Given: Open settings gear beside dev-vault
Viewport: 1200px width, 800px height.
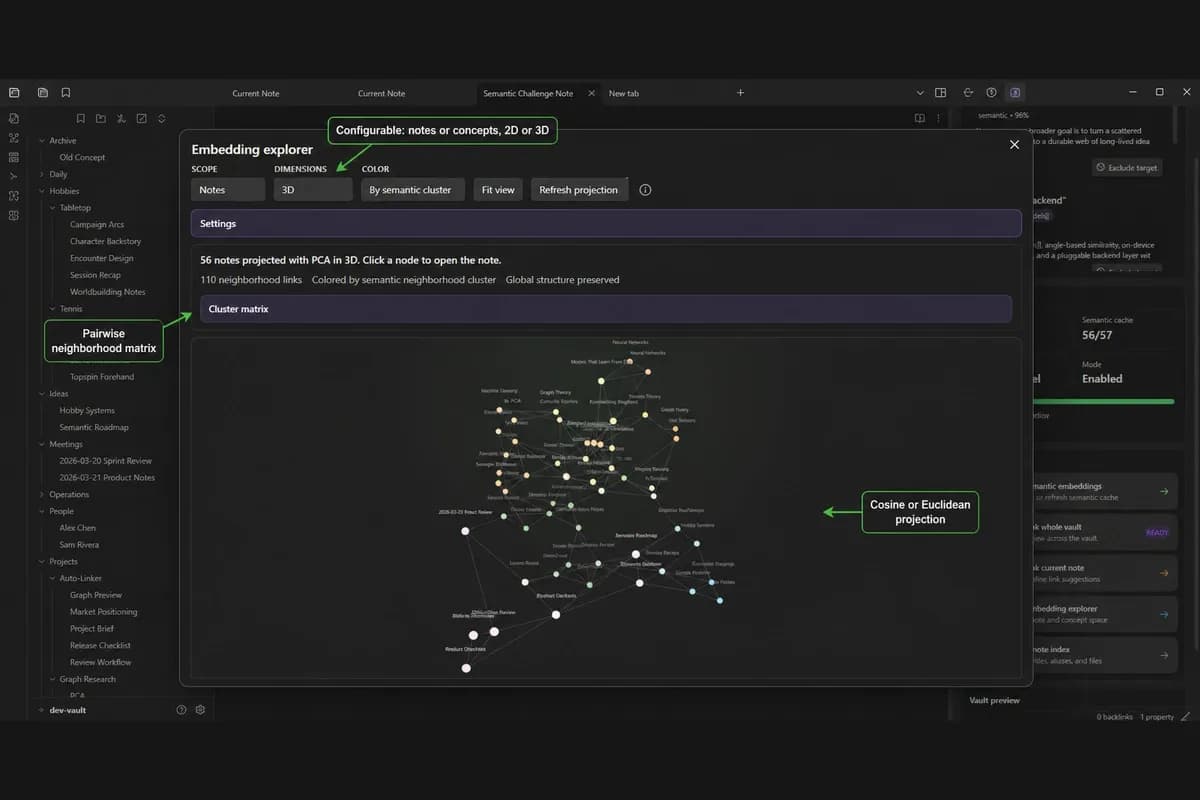Looking at the screenshot, I should click(200, 710).
